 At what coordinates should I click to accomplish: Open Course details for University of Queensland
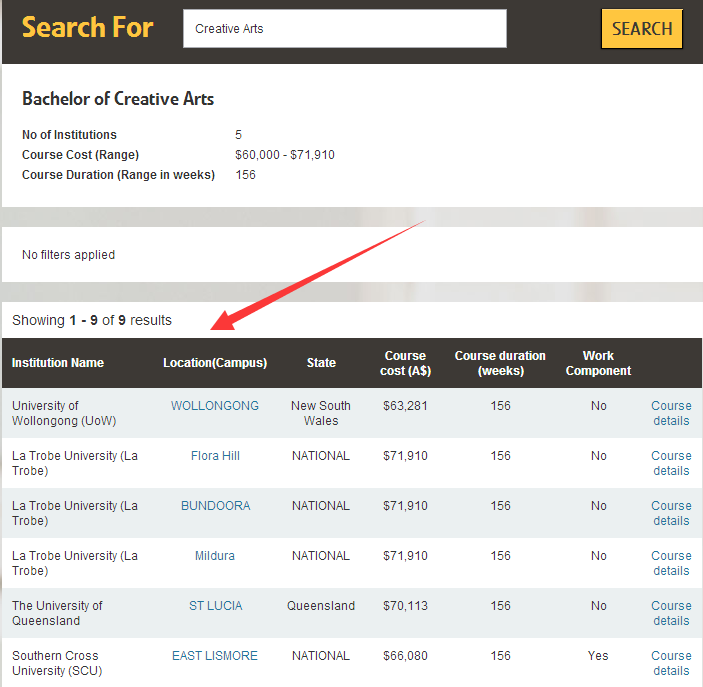pos(671,613)
